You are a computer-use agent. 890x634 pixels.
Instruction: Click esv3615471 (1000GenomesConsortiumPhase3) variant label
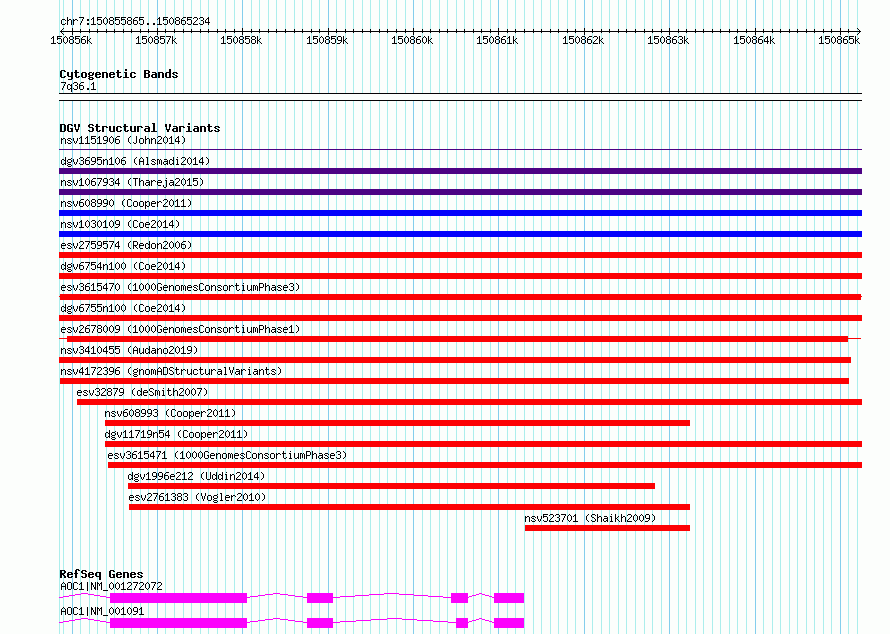click(x=227, y=455)
